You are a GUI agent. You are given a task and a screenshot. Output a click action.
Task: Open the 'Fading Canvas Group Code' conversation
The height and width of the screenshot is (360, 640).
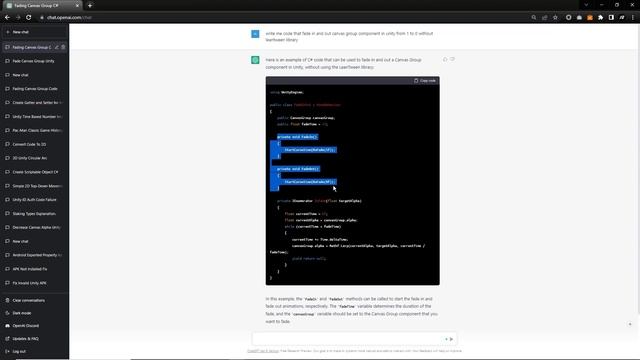tap(34, 89)
